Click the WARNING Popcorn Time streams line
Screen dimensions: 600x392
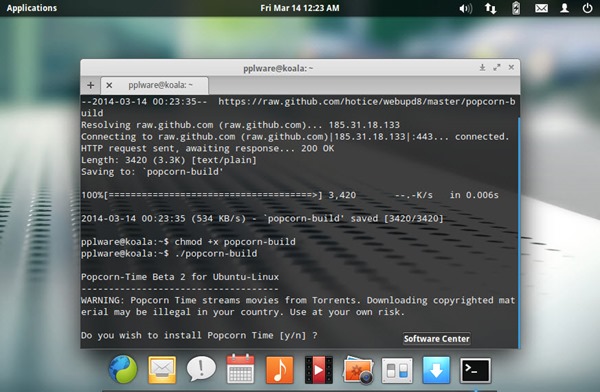[x=298, y=306]
